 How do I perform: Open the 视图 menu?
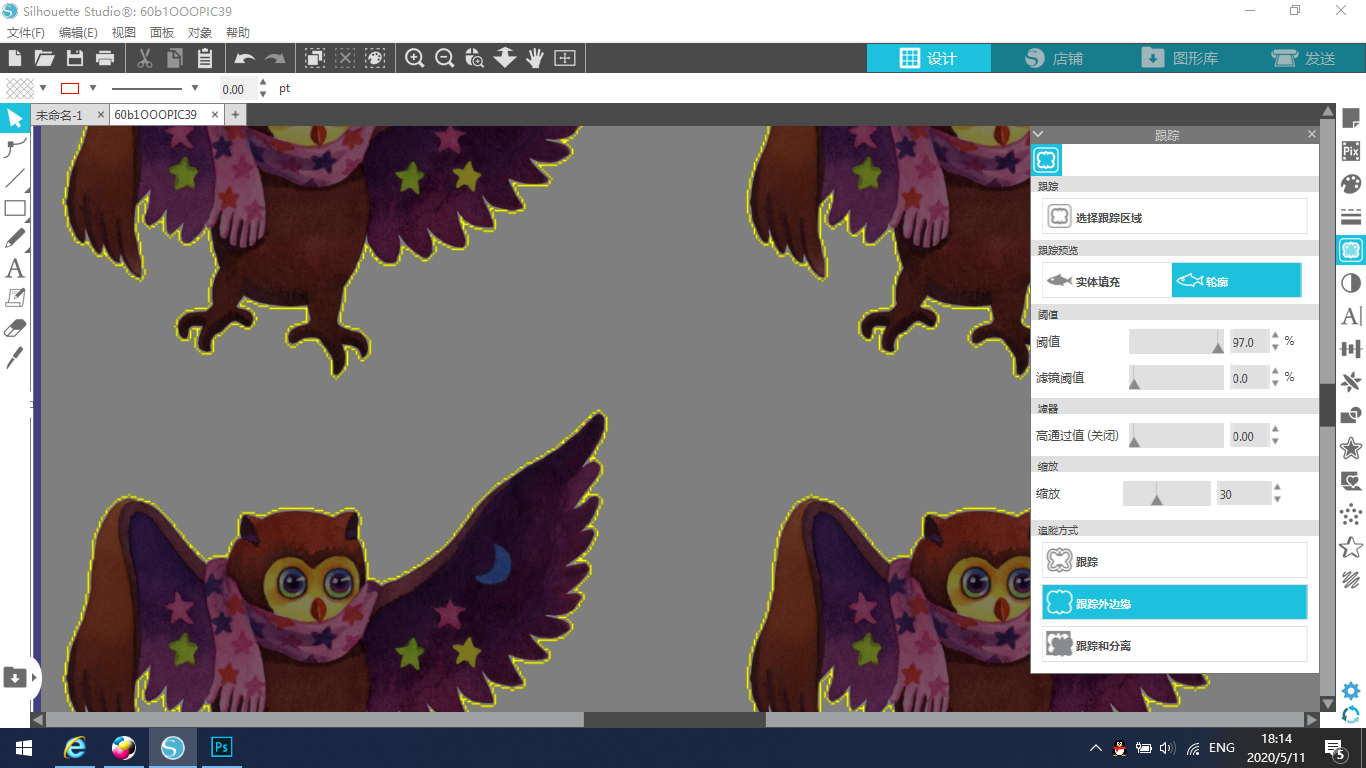pyautogui.click(x=123, y=32)
